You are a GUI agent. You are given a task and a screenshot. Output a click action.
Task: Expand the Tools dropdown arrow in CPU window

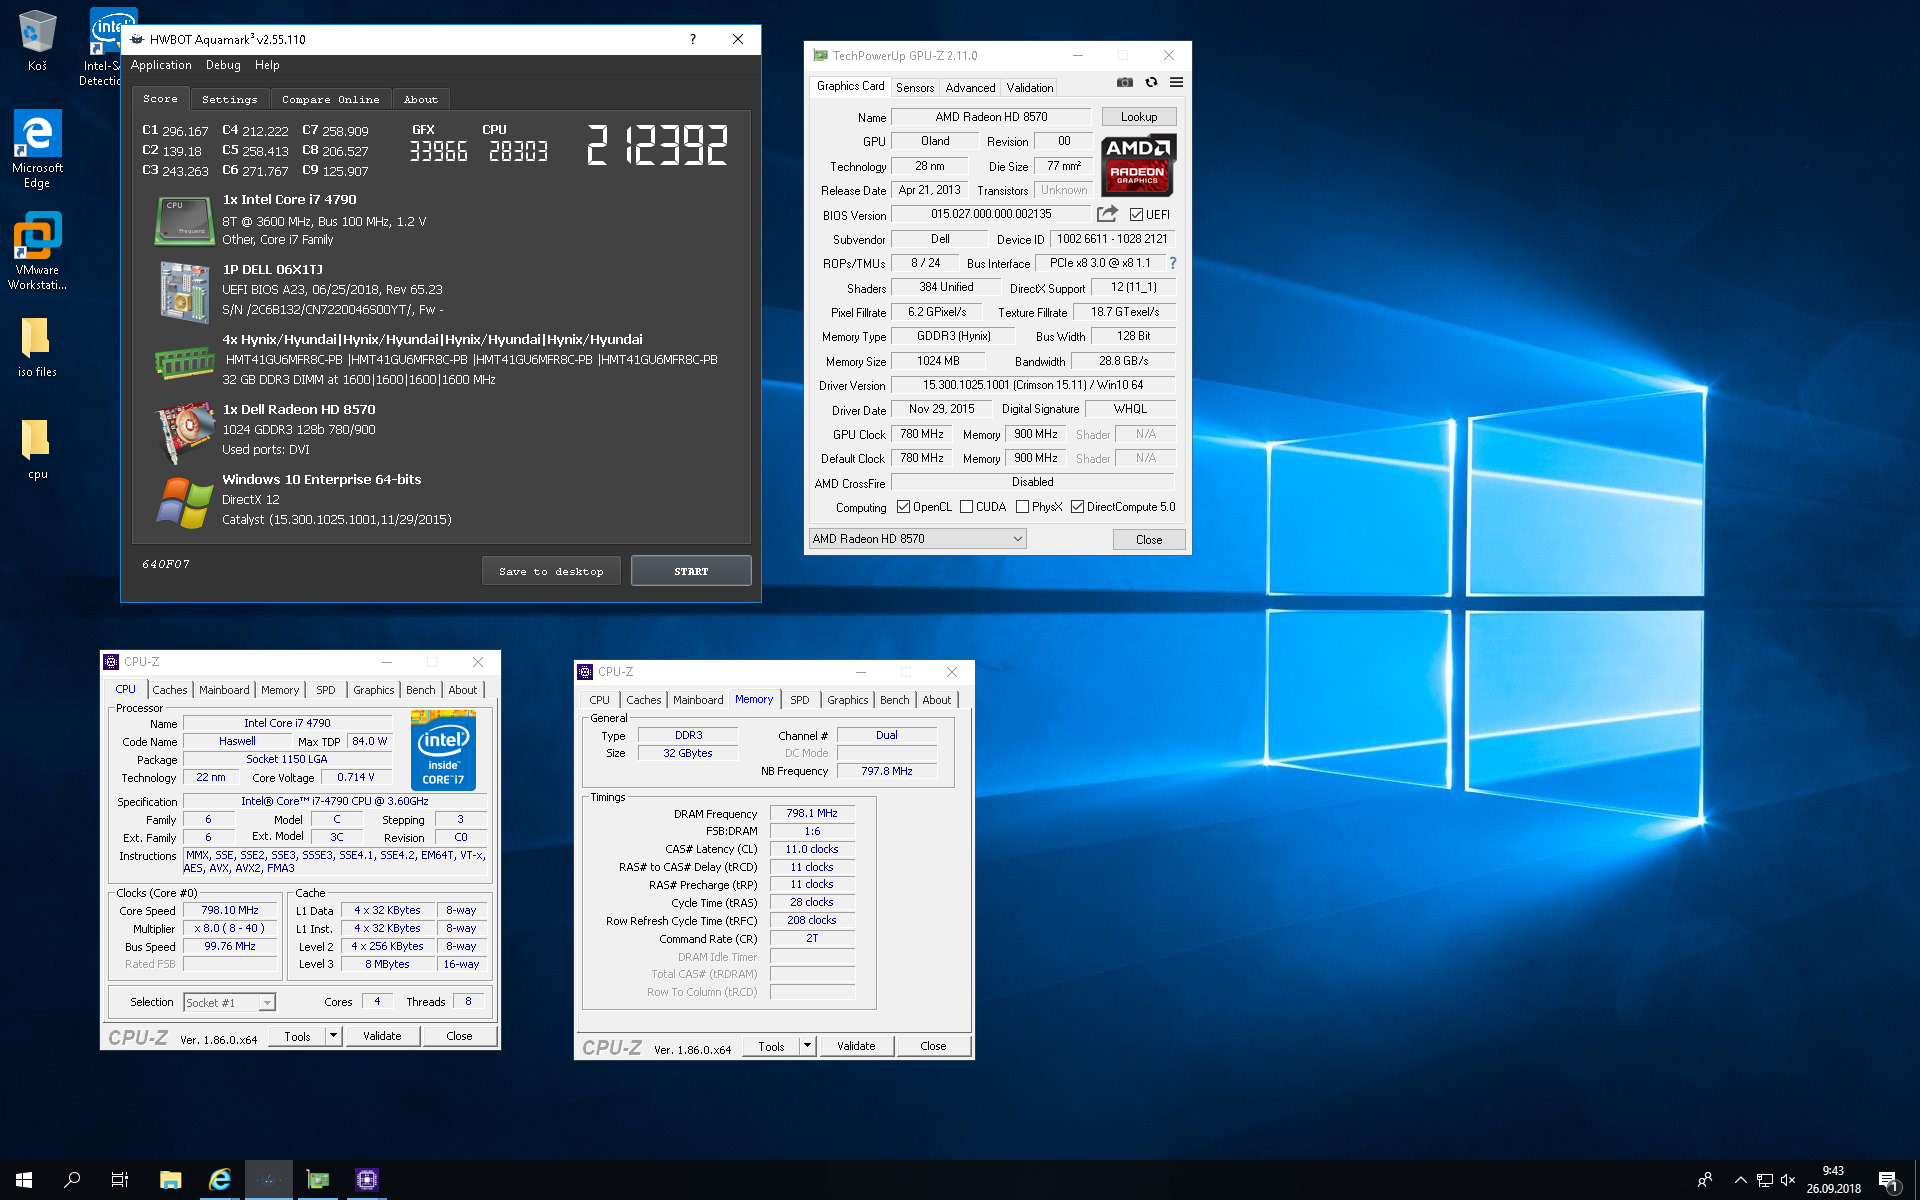point(333,1036)
